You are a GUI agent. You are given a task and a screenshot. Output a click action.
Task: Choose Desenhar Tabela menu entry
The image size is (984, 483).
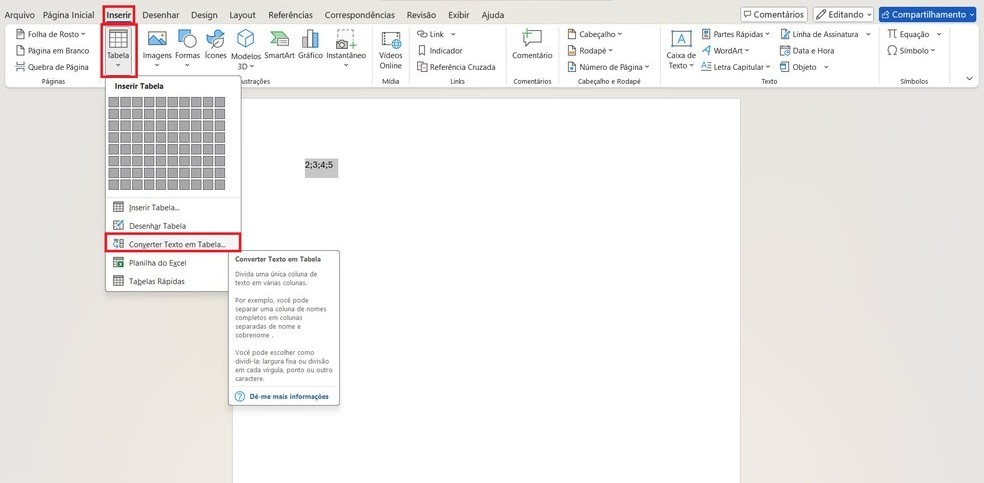pos(173,226)
